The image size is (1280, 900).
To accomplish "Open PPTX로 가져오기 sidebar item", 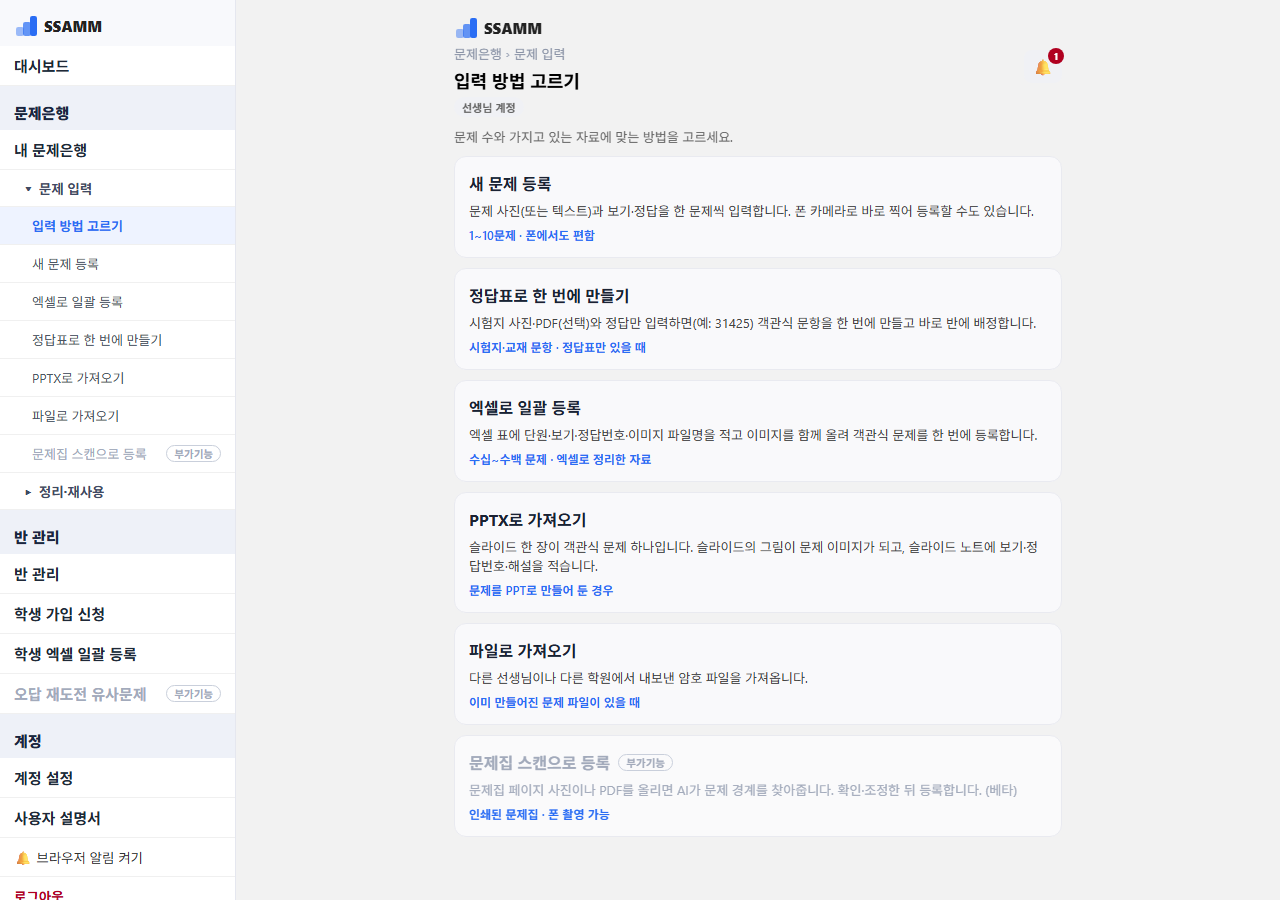I will pyautogui.click(x=117, y=378).
